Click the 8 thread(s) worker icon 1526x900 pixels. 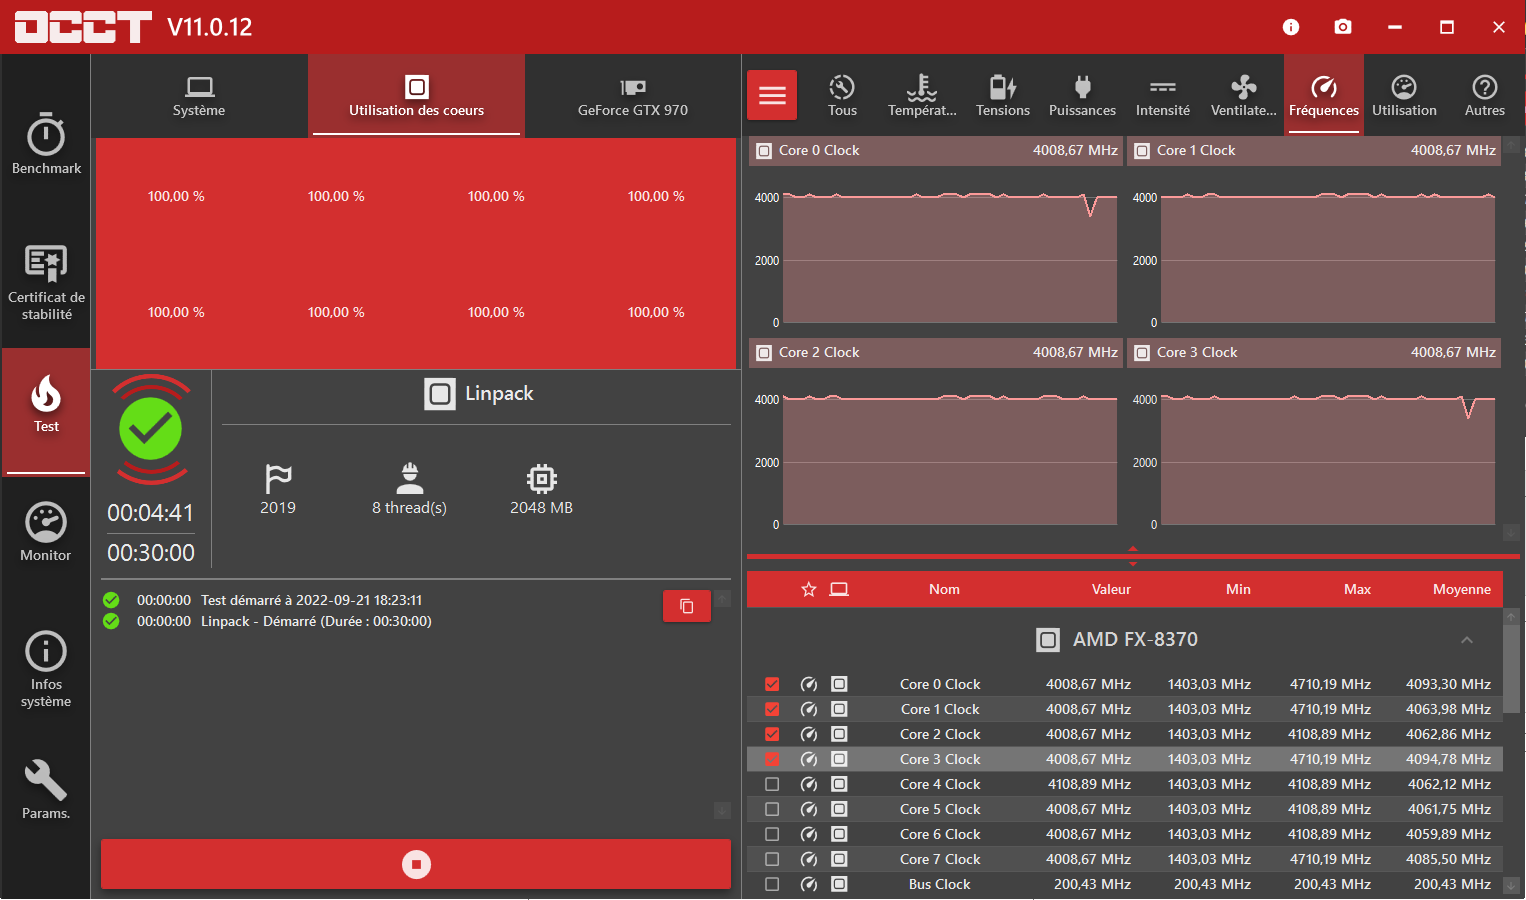click(410, 478)
